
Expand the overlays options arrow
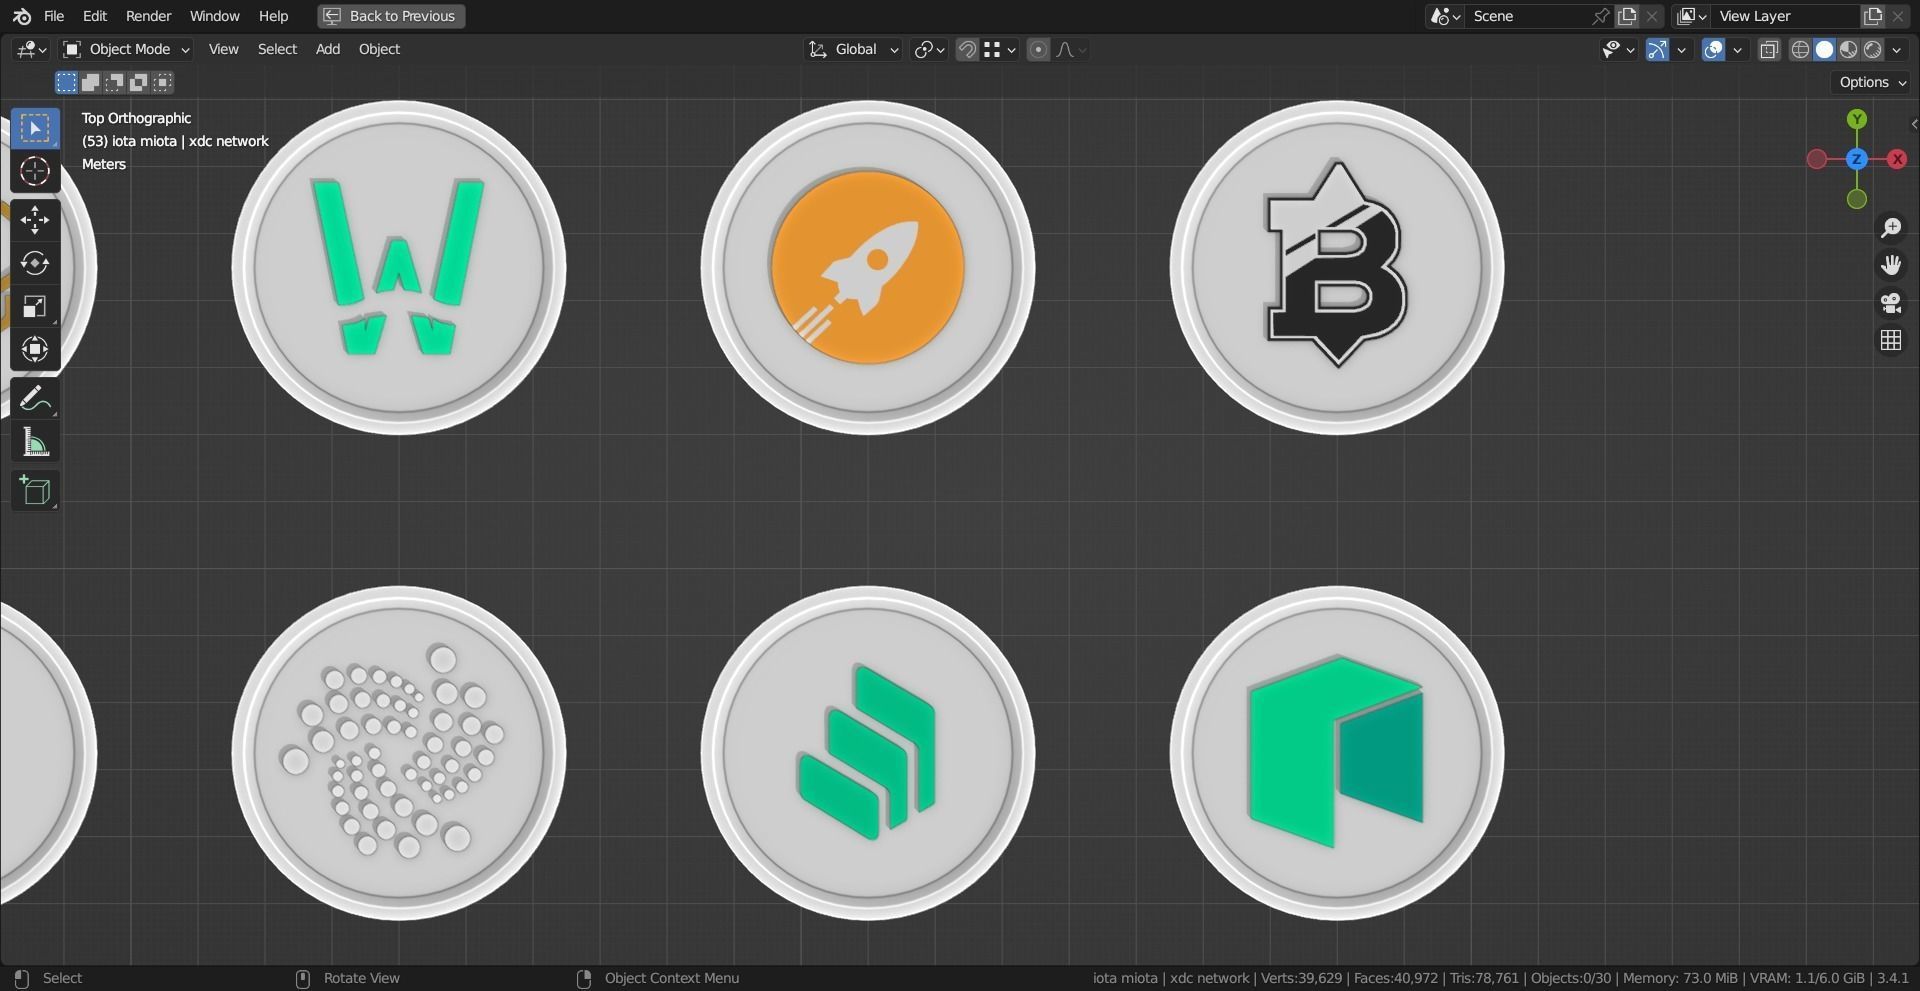1738,49
